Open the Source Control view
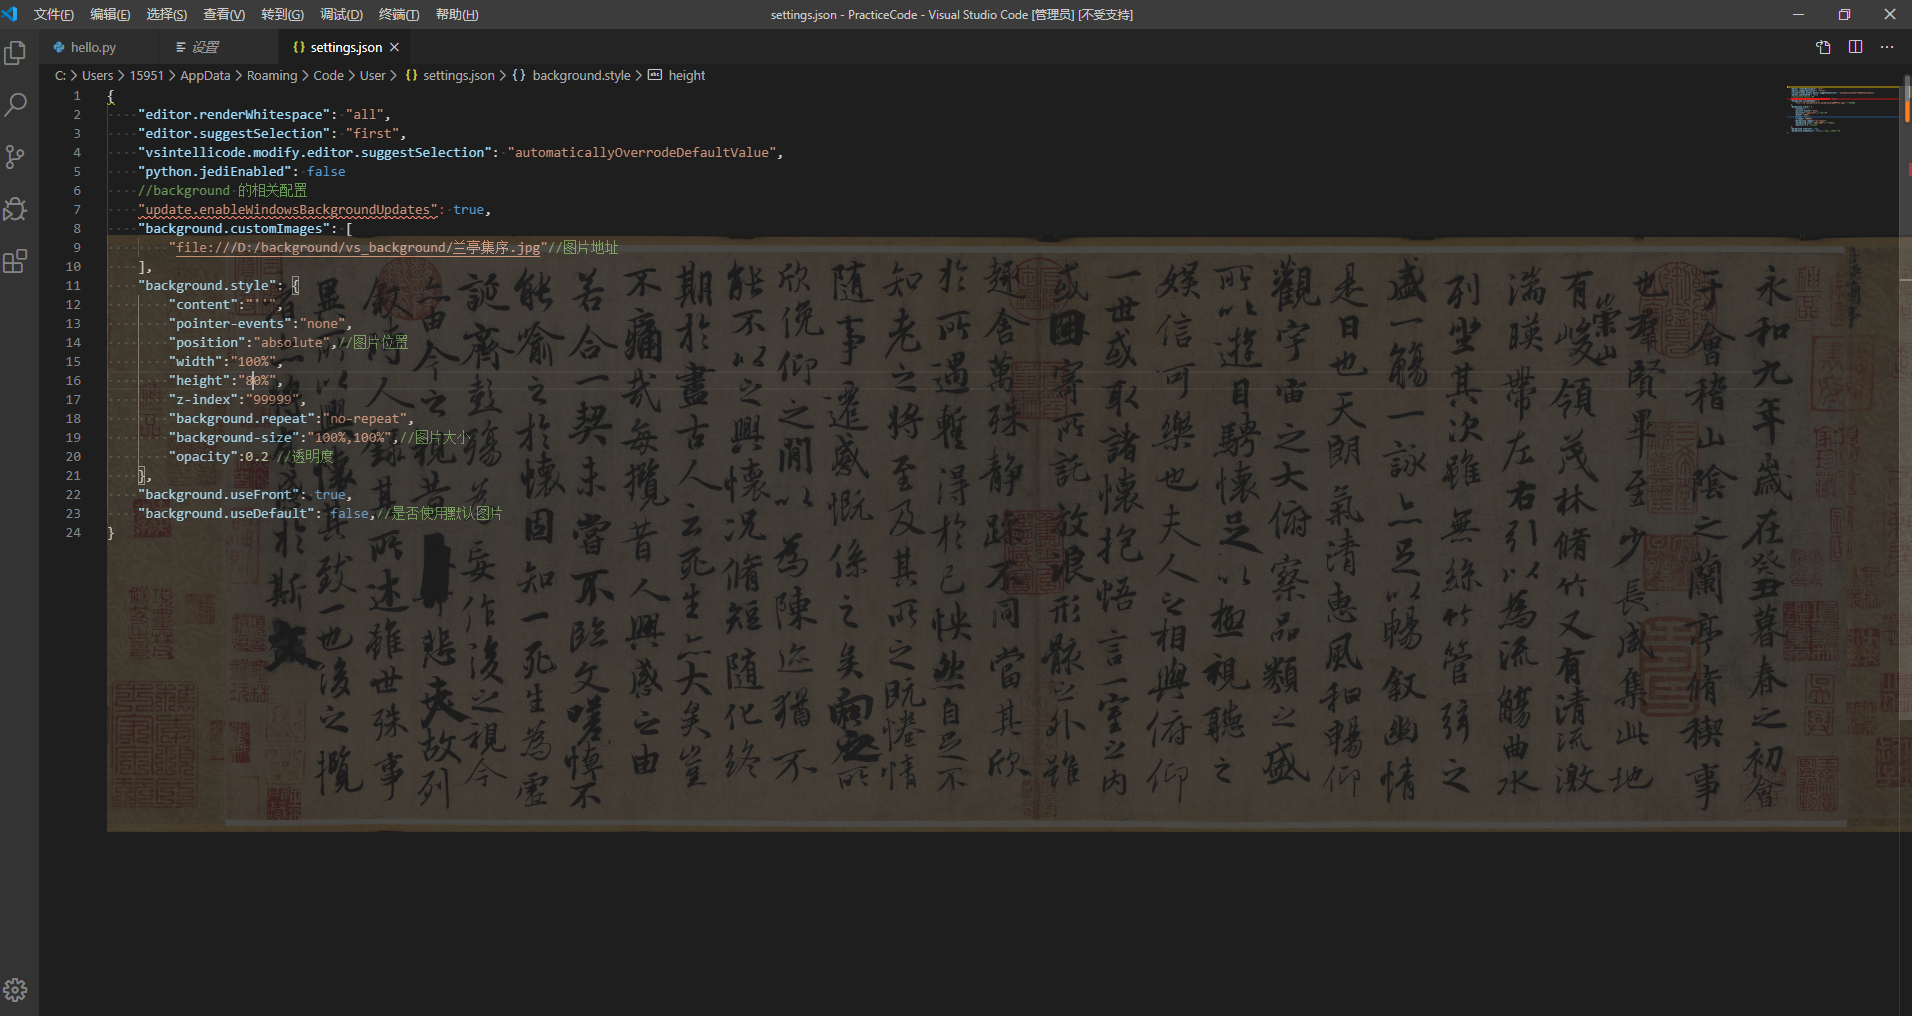The width and height of the screenshot is (1912, 1016). (x=15, y=156)
